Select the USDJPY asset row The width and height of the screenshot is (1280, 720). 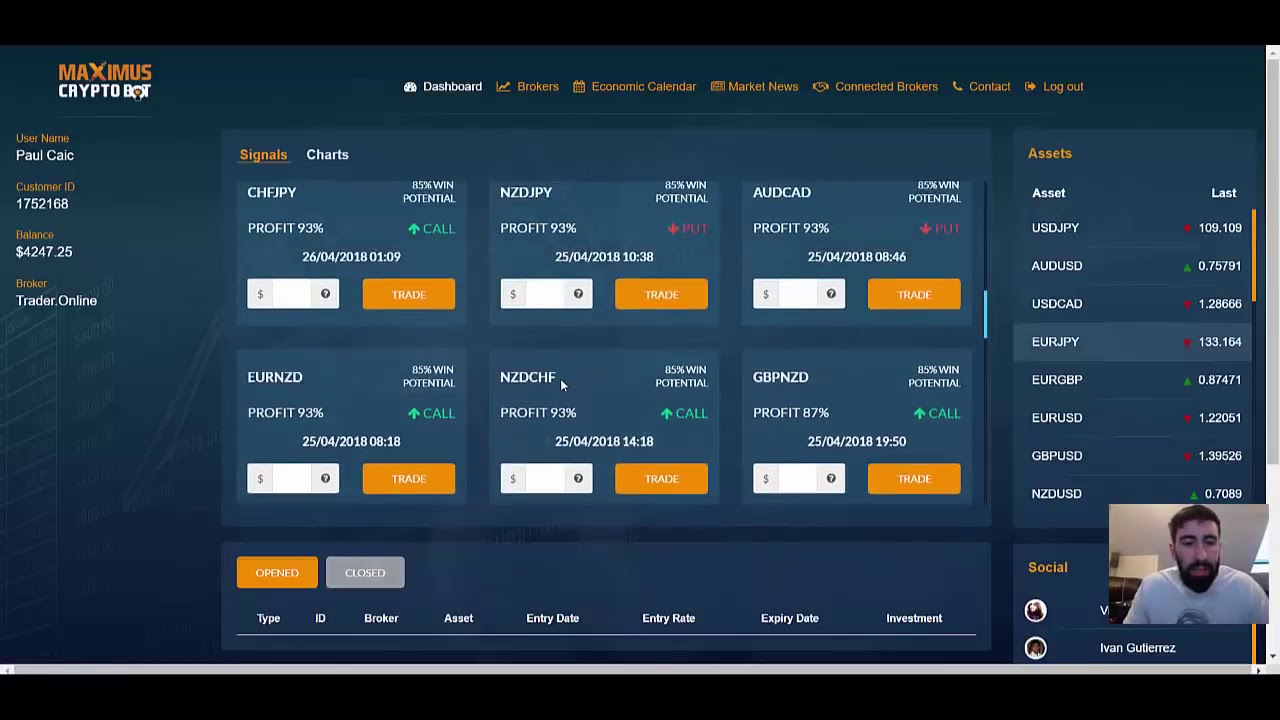[x=1135, y=228]
